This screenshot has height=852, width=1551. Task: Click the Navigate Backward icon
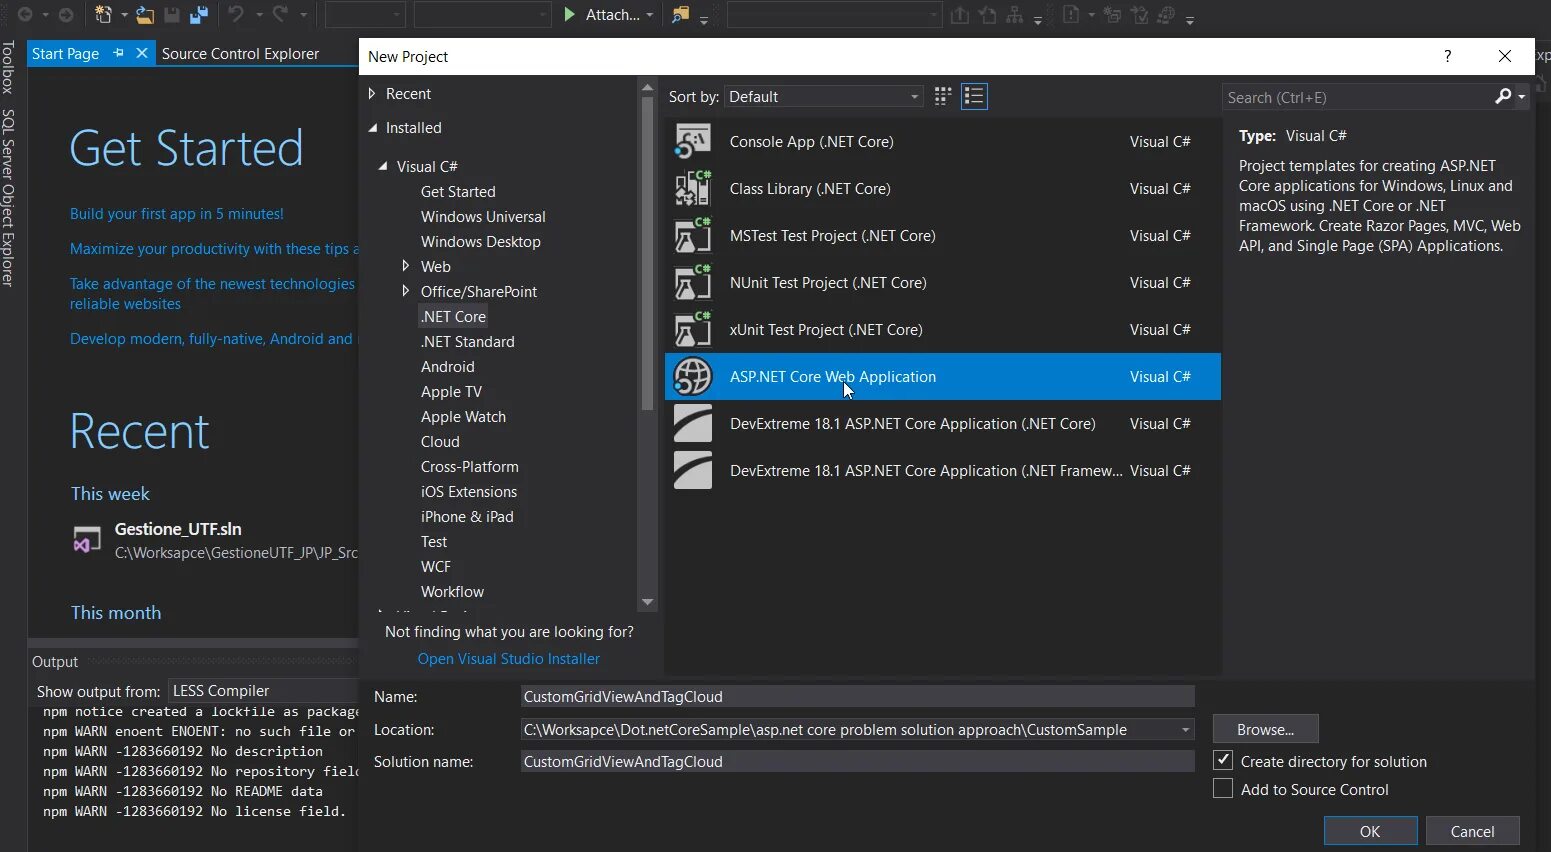click(25, 14)
